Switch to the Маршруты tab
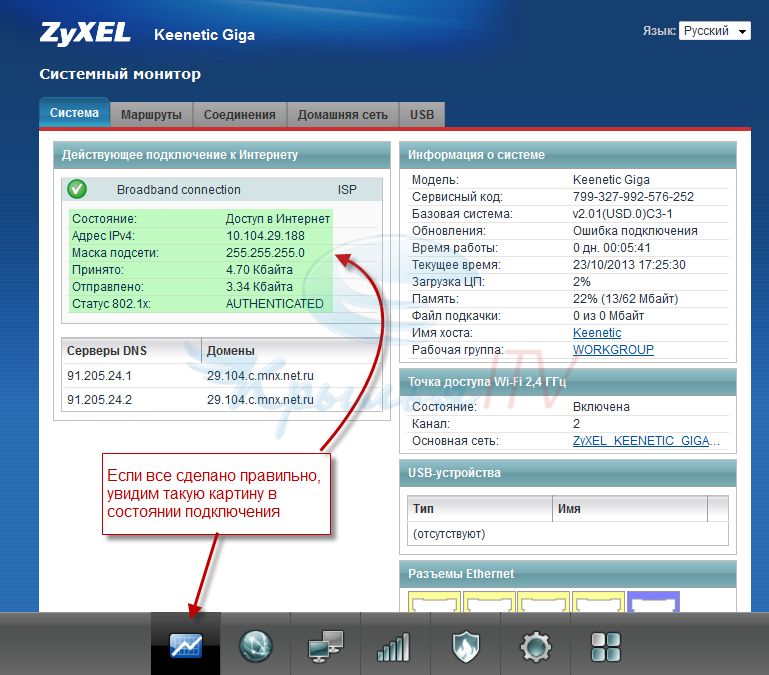Viewport: 769px width, 675px height. (x=151, y=115)
